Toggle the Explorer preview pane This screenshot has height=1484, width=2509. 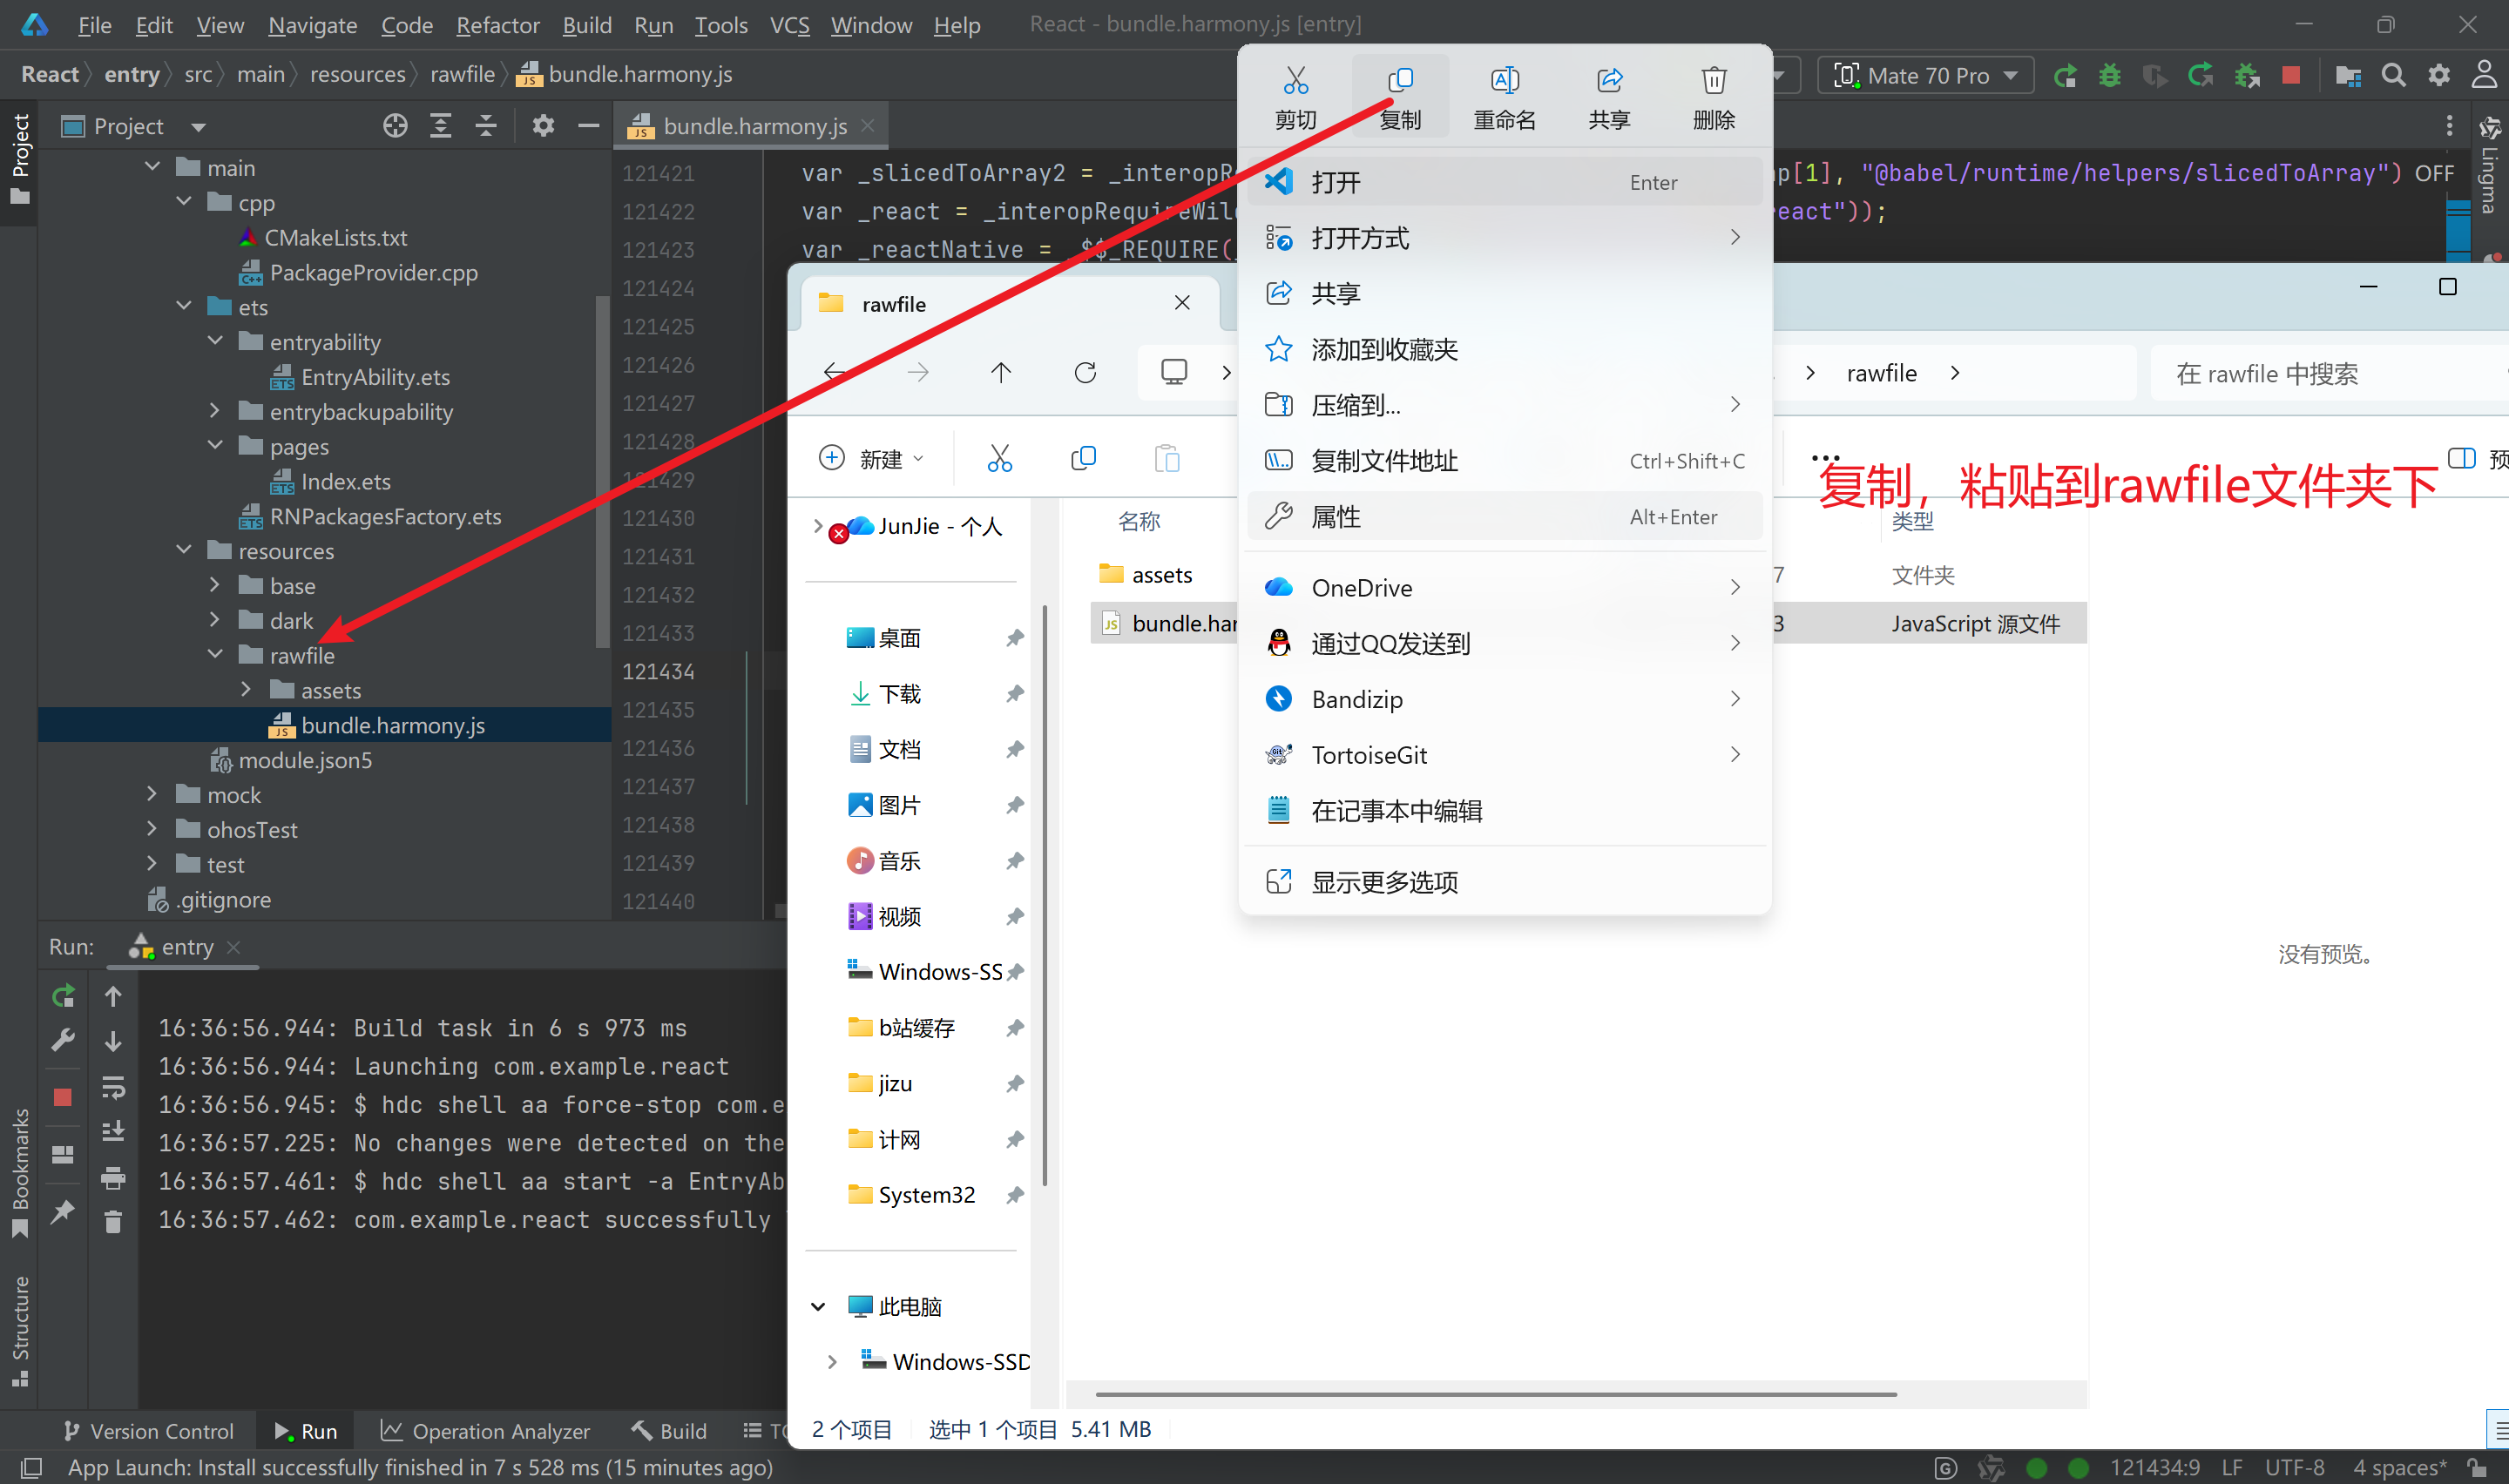pos(2462,457)
